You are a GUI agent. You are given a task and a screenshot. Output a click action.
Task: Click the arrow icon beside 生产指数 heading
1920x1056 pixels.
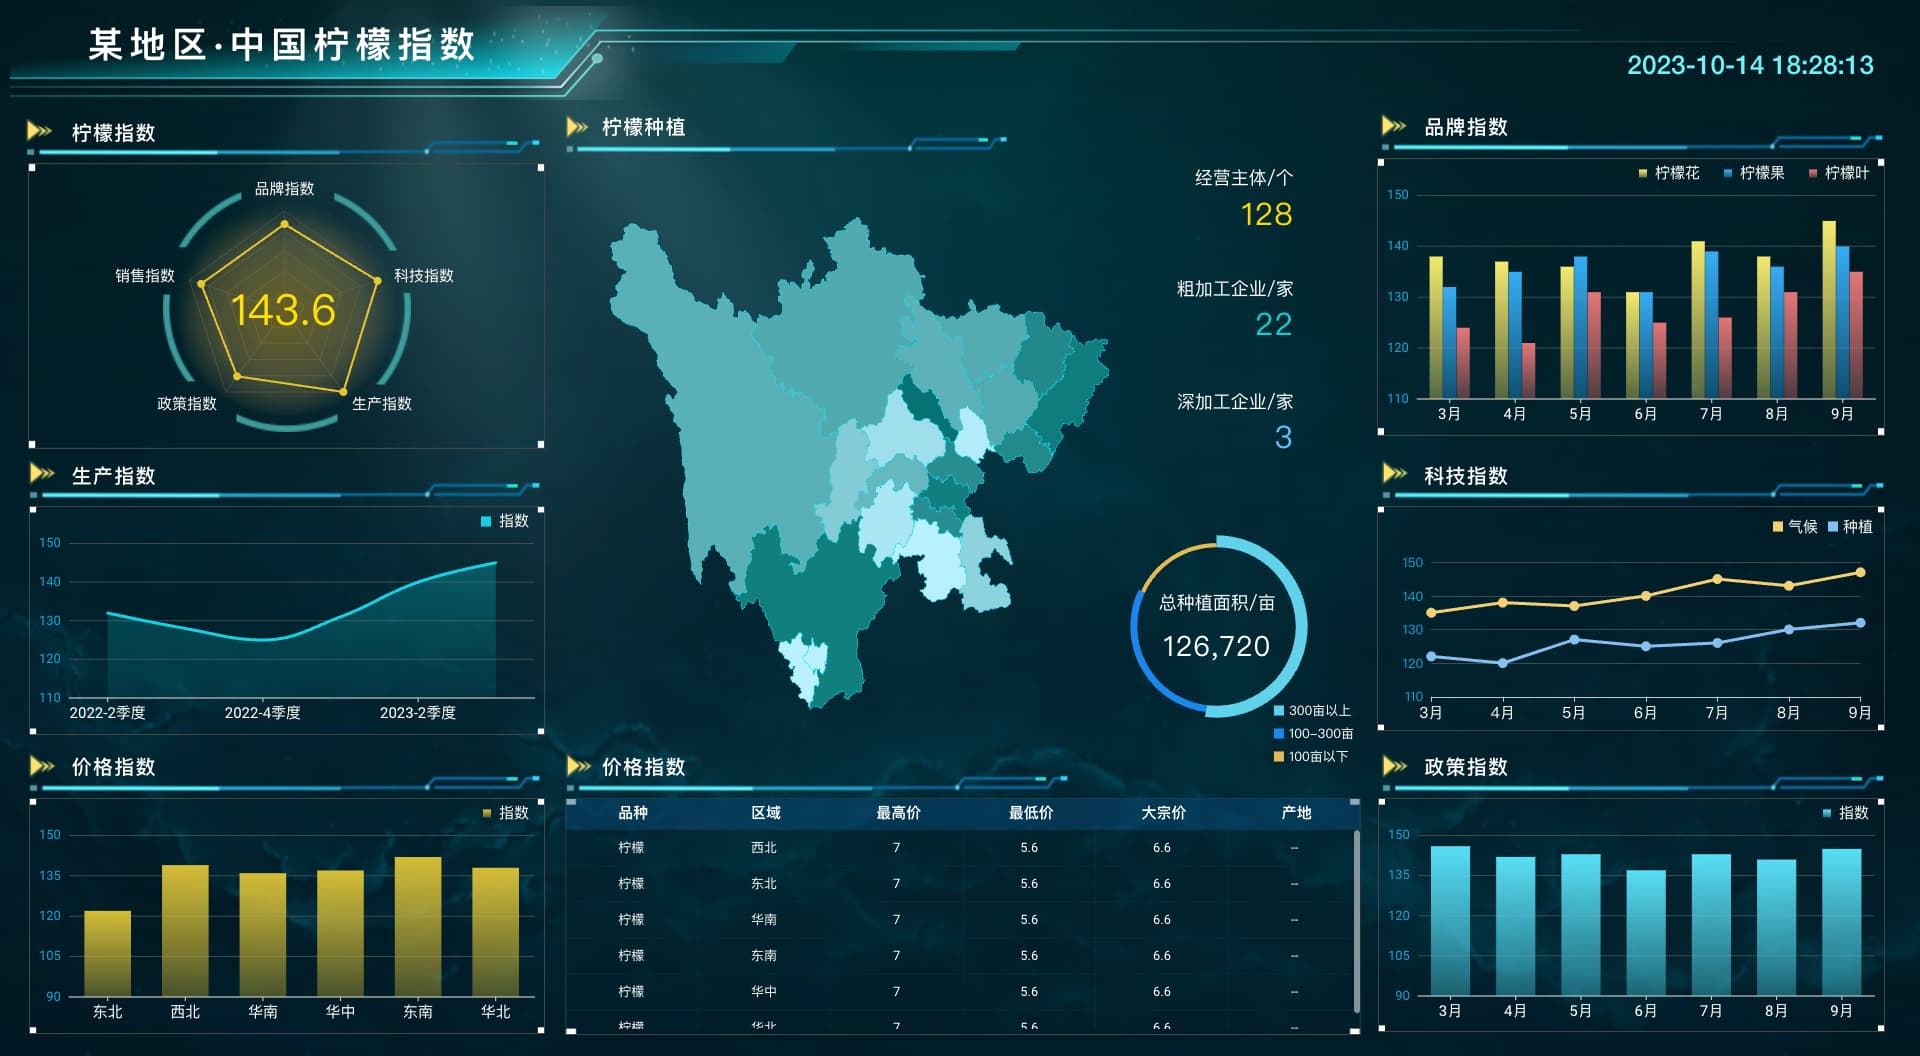tap(42, 473)
